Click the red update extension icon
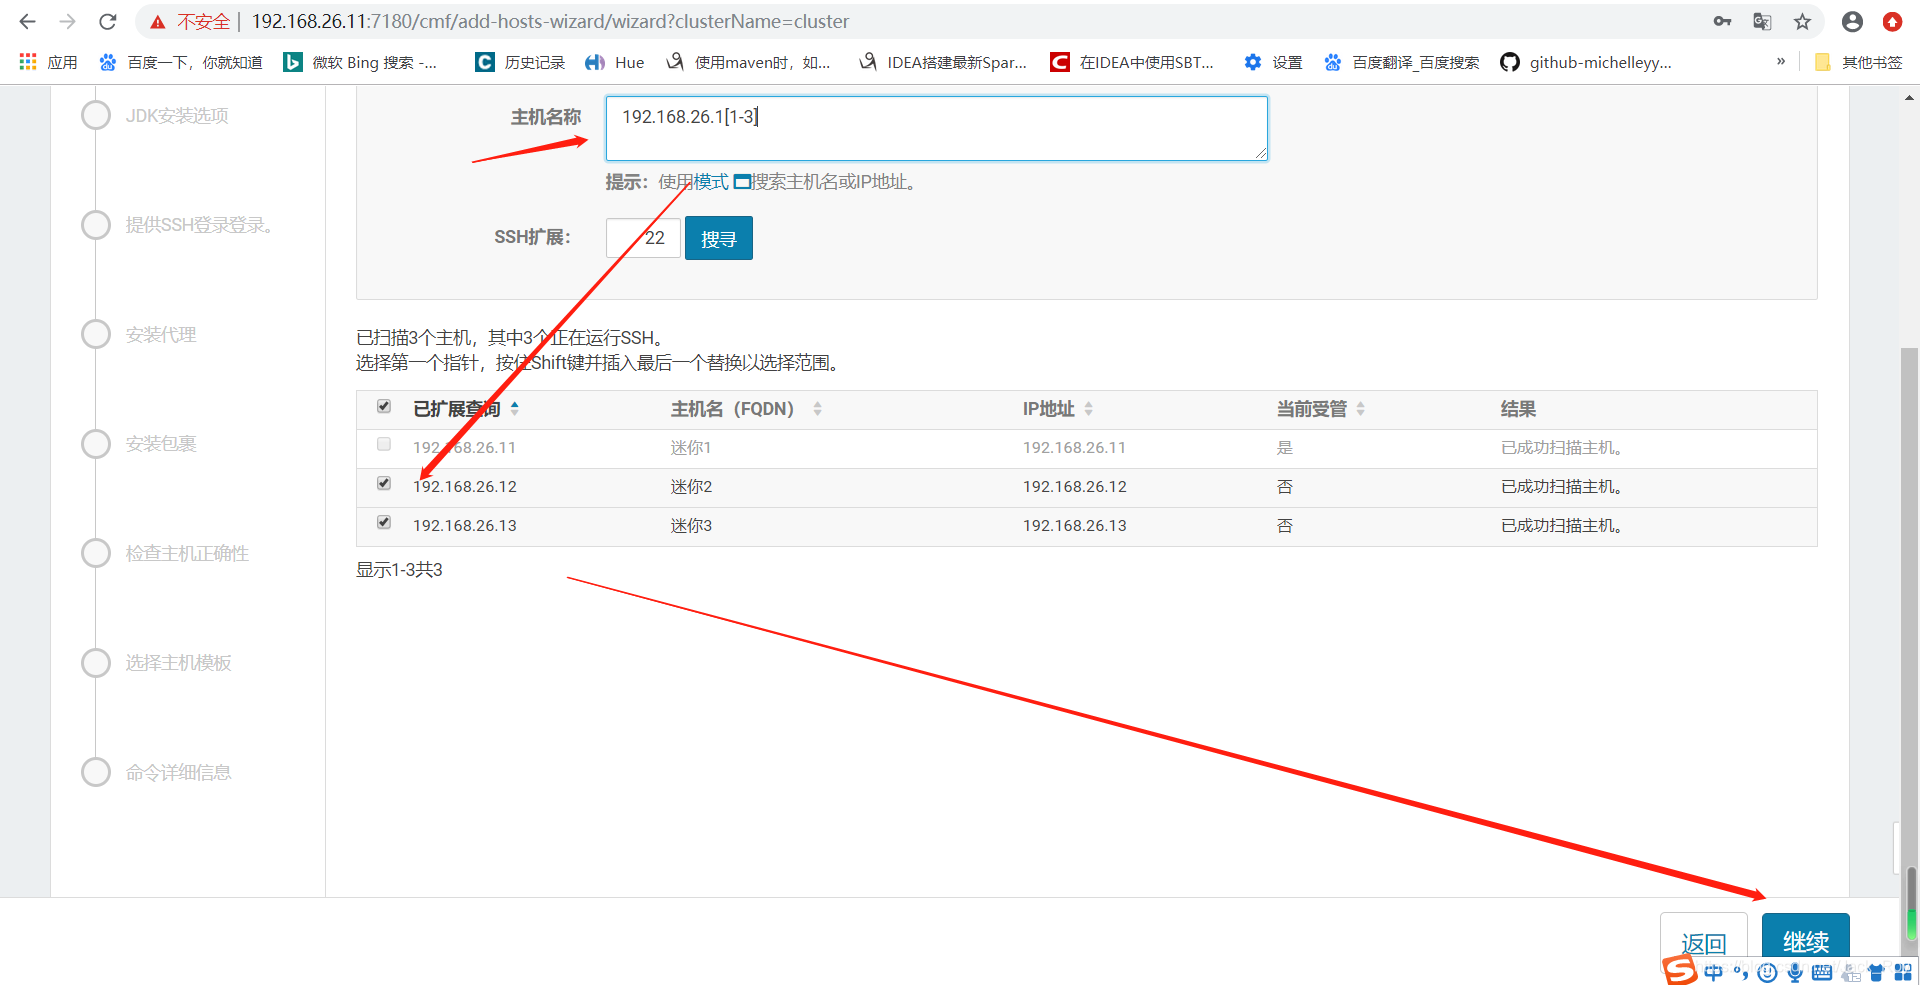 click(1892, 21)
